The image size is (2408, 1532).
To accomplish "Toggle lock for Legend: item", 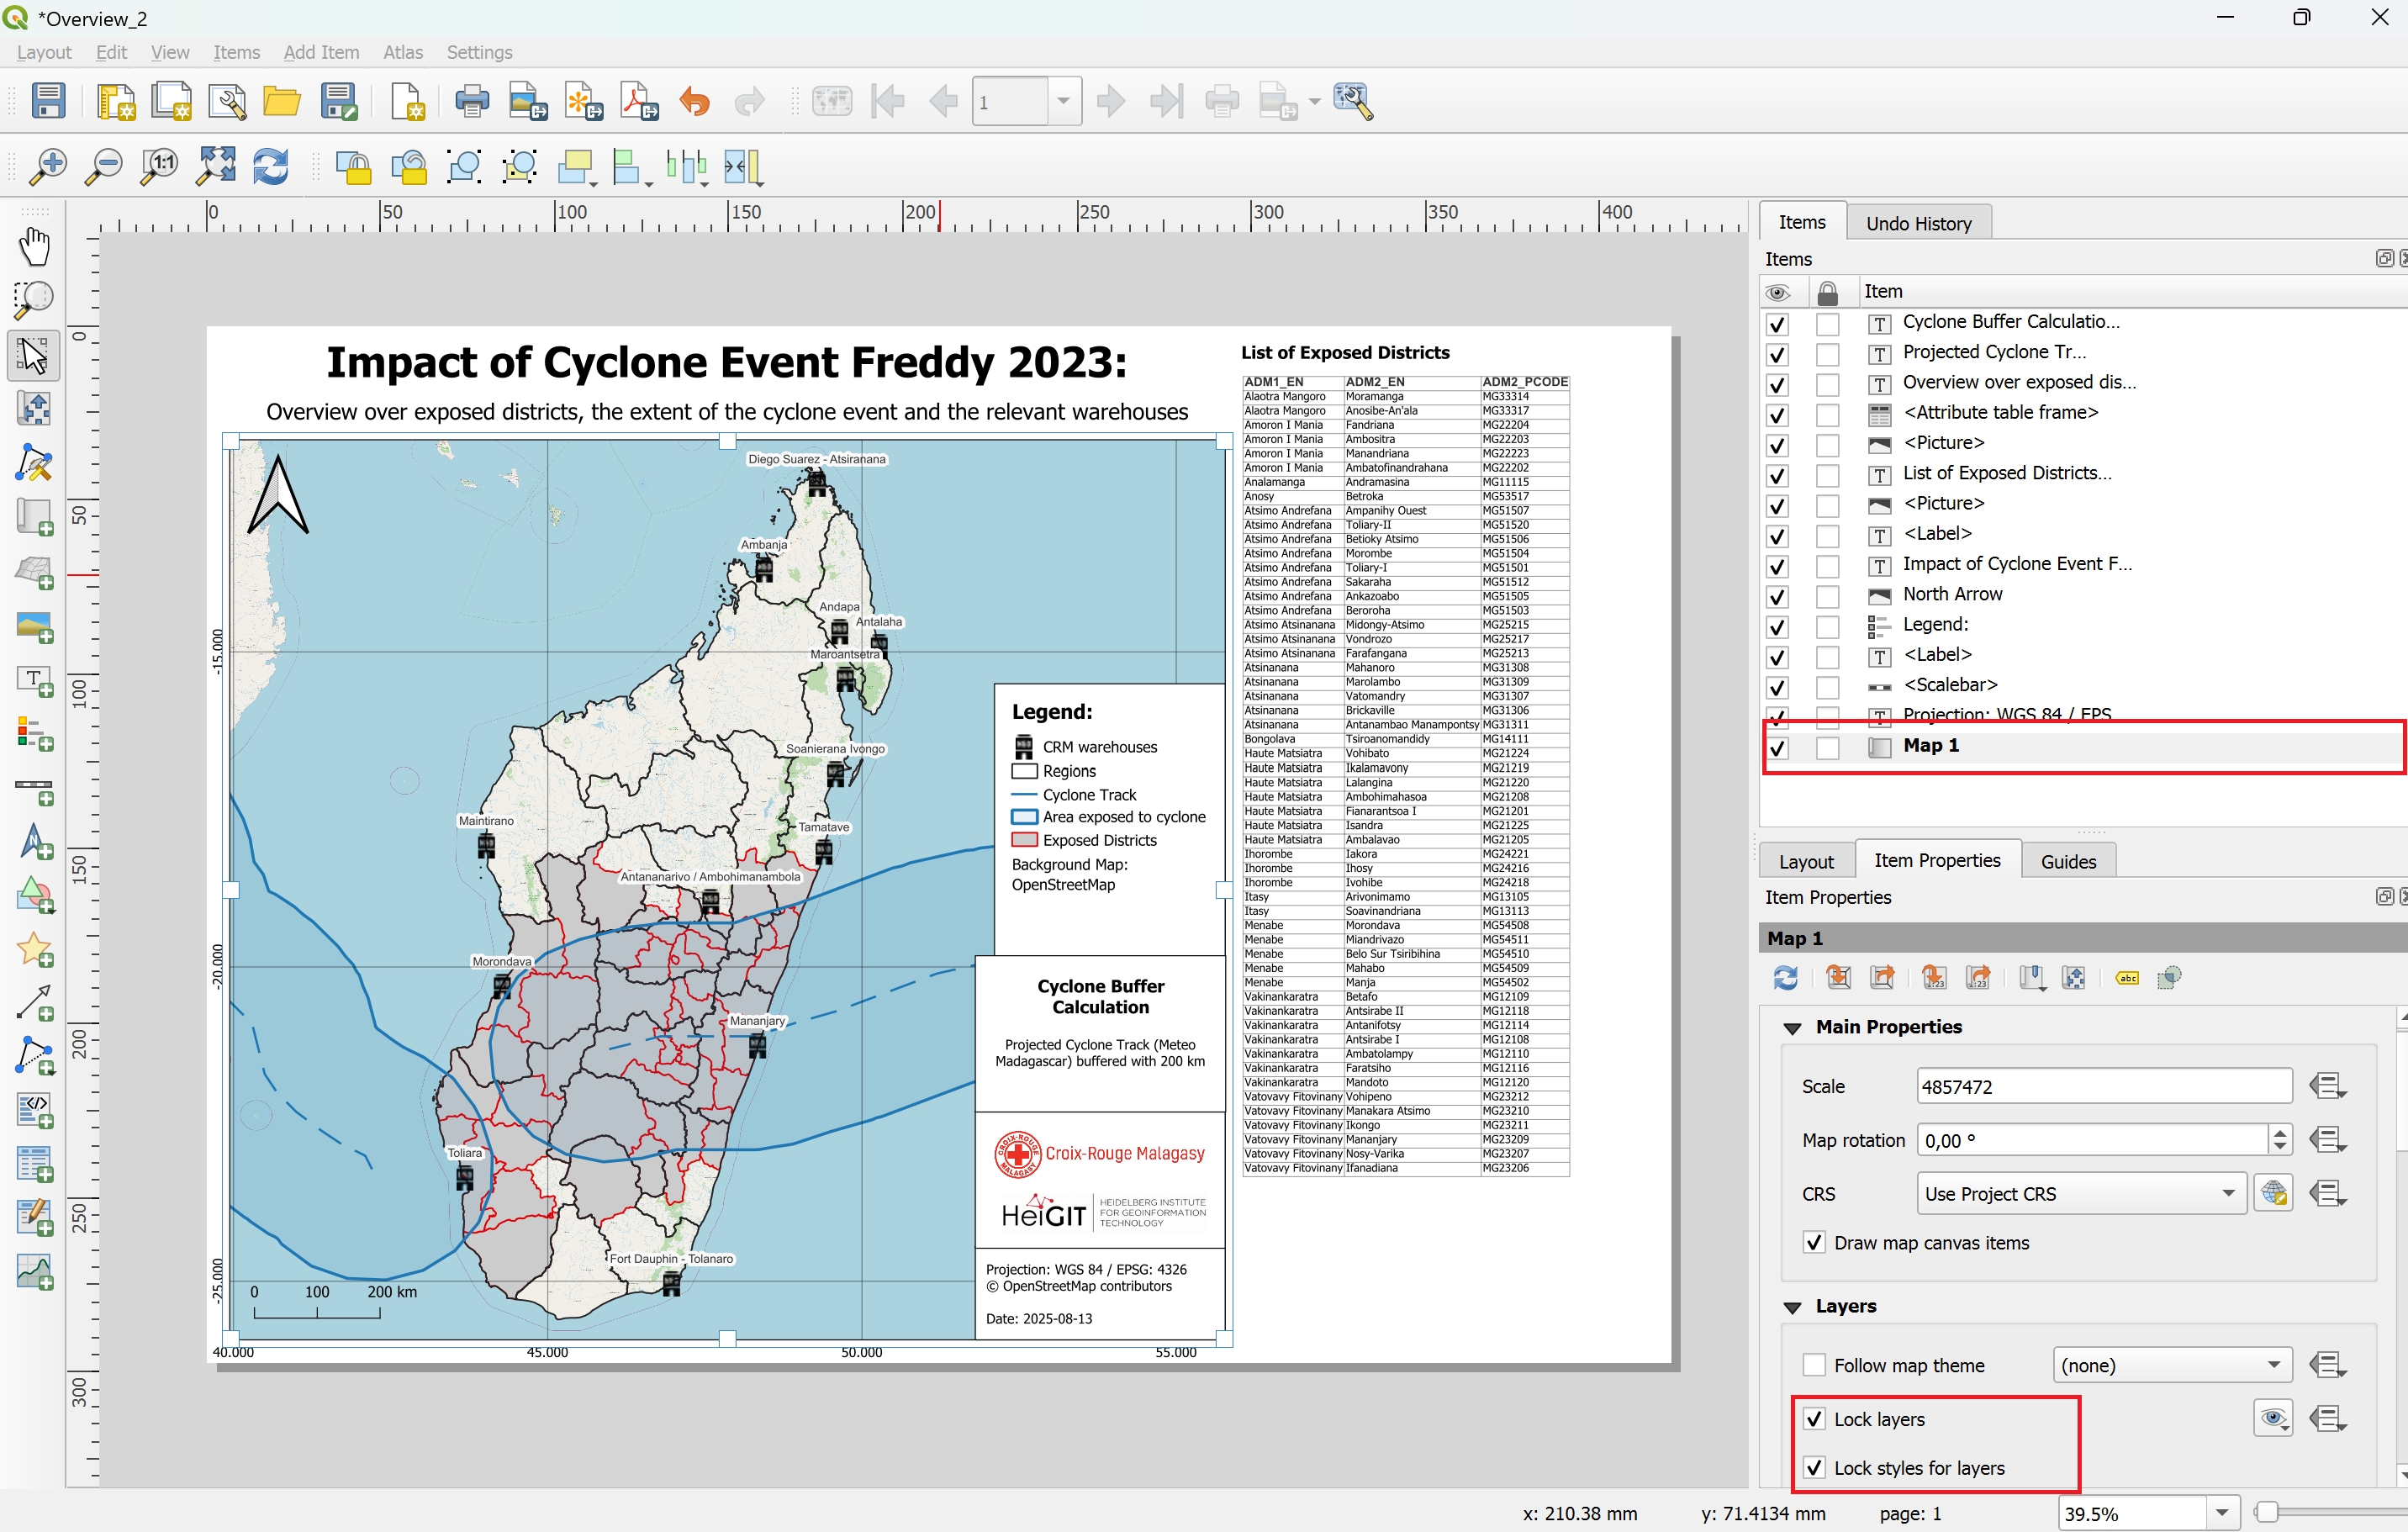I will pyautogui.click(x=1827, y=626).
